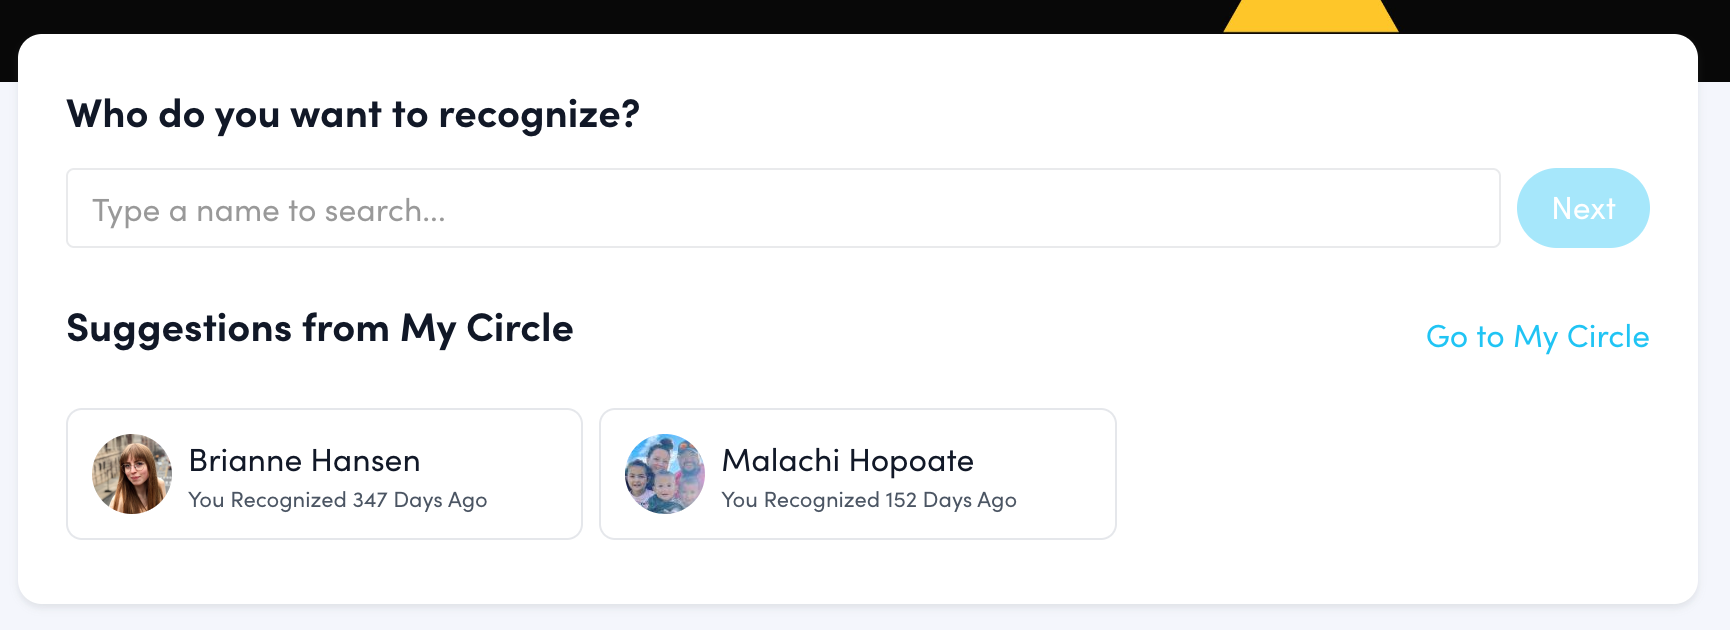Viewport: 1730px width, 630px height.
Task: Click the "Who do you want to recognize?" heading
Action: point(352,115)
